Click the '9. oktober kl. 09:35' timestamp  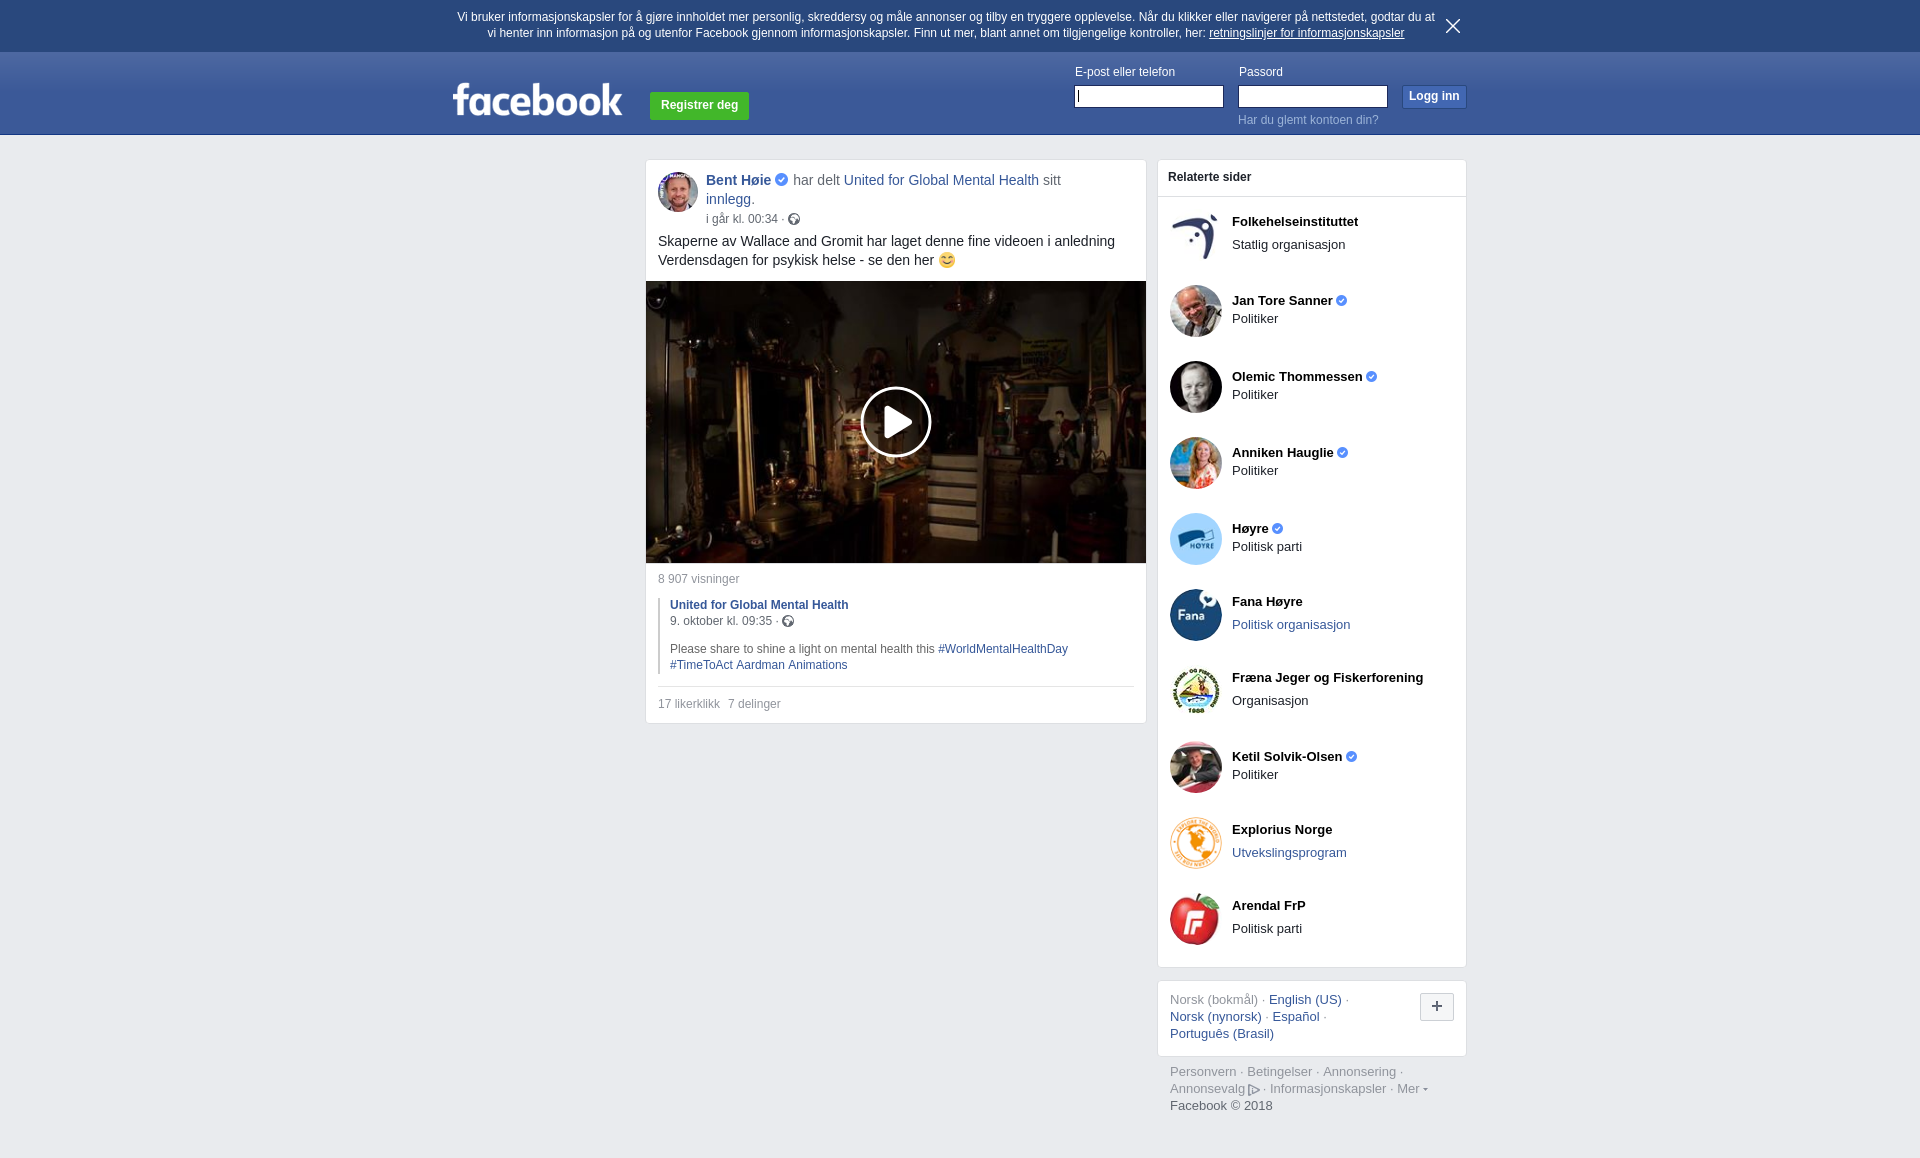click(x=721, y=621)
